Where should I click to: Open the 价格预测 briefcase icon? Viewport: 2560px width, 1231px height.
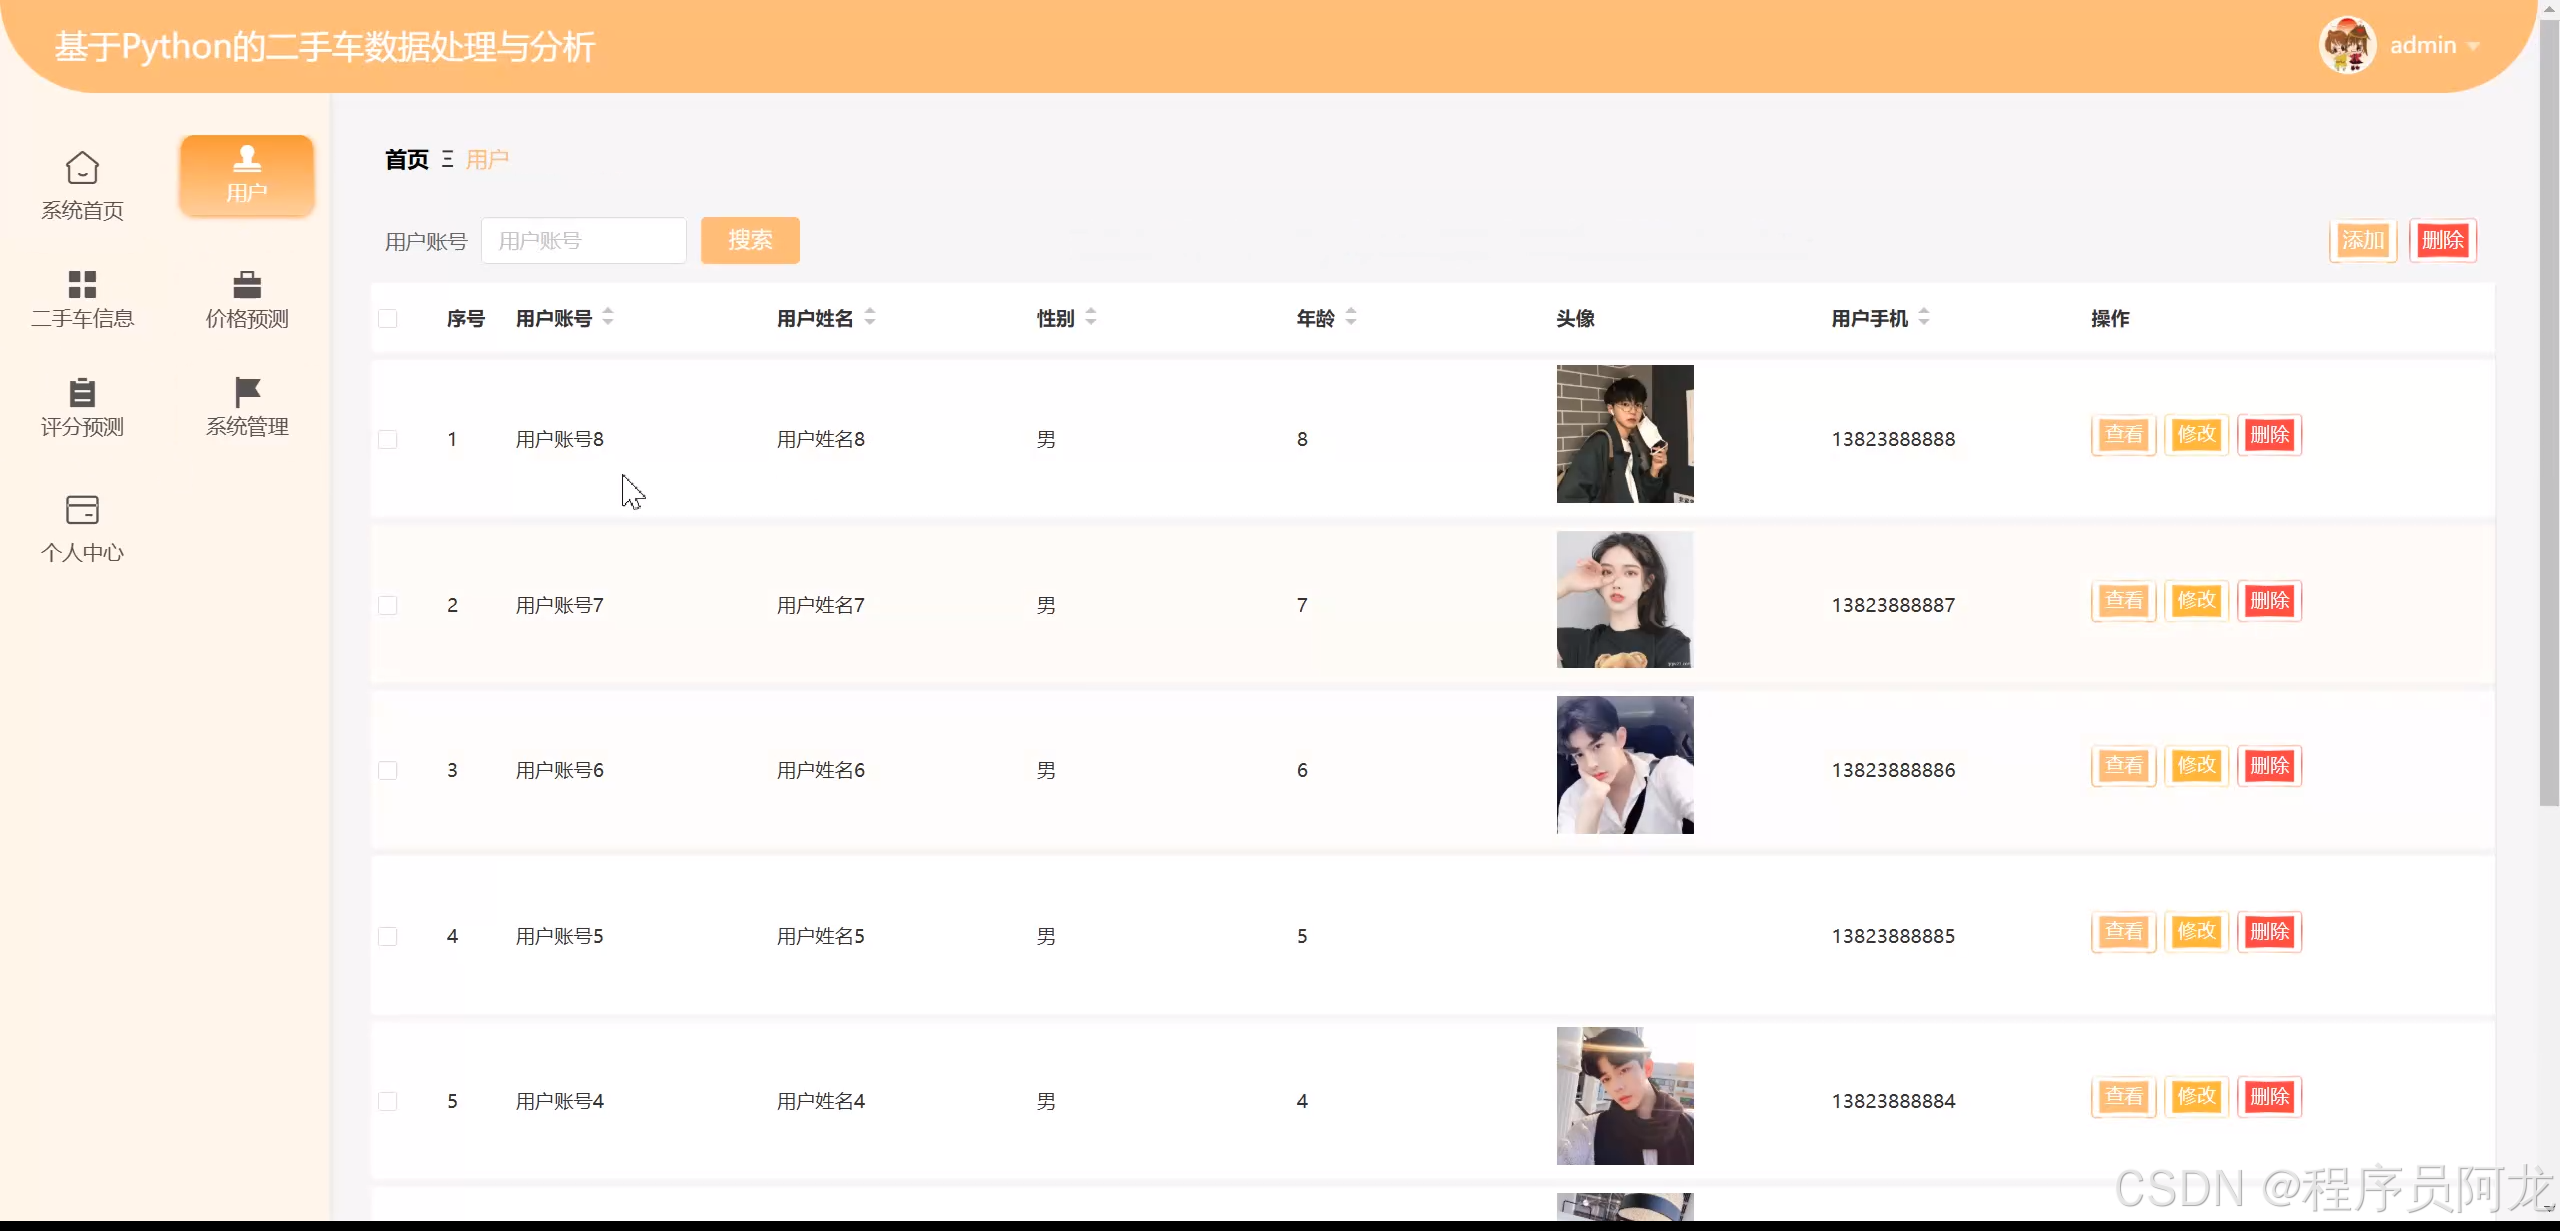point(247,284)
